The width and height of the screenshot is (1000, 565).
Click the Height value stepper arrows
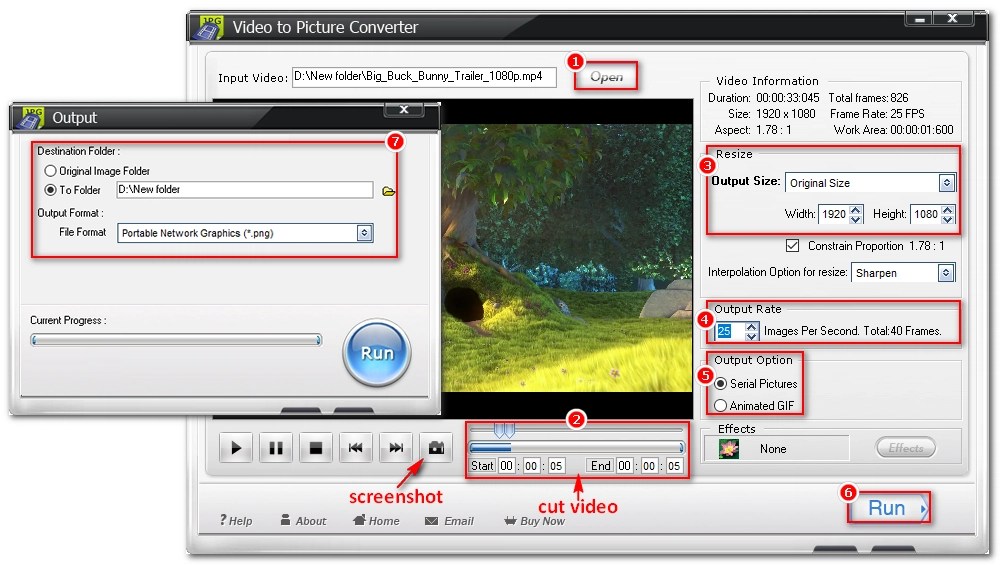click(948, 214)
